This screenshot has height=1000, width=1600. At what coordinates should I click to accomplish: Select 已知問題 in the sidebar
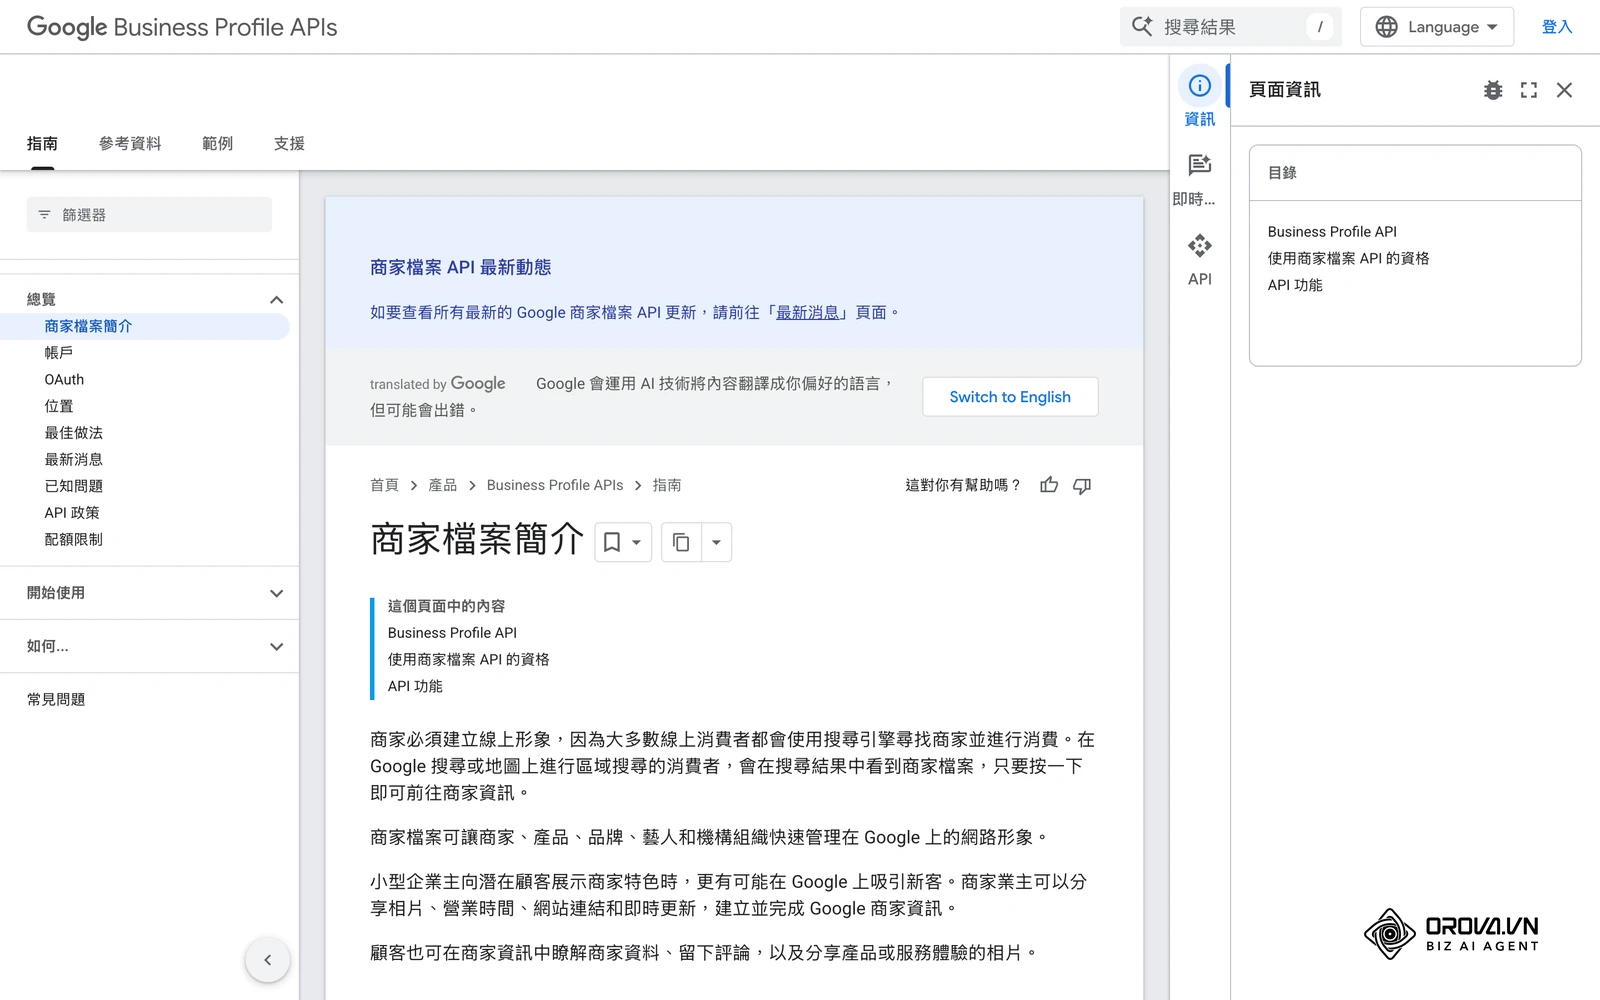74,486
